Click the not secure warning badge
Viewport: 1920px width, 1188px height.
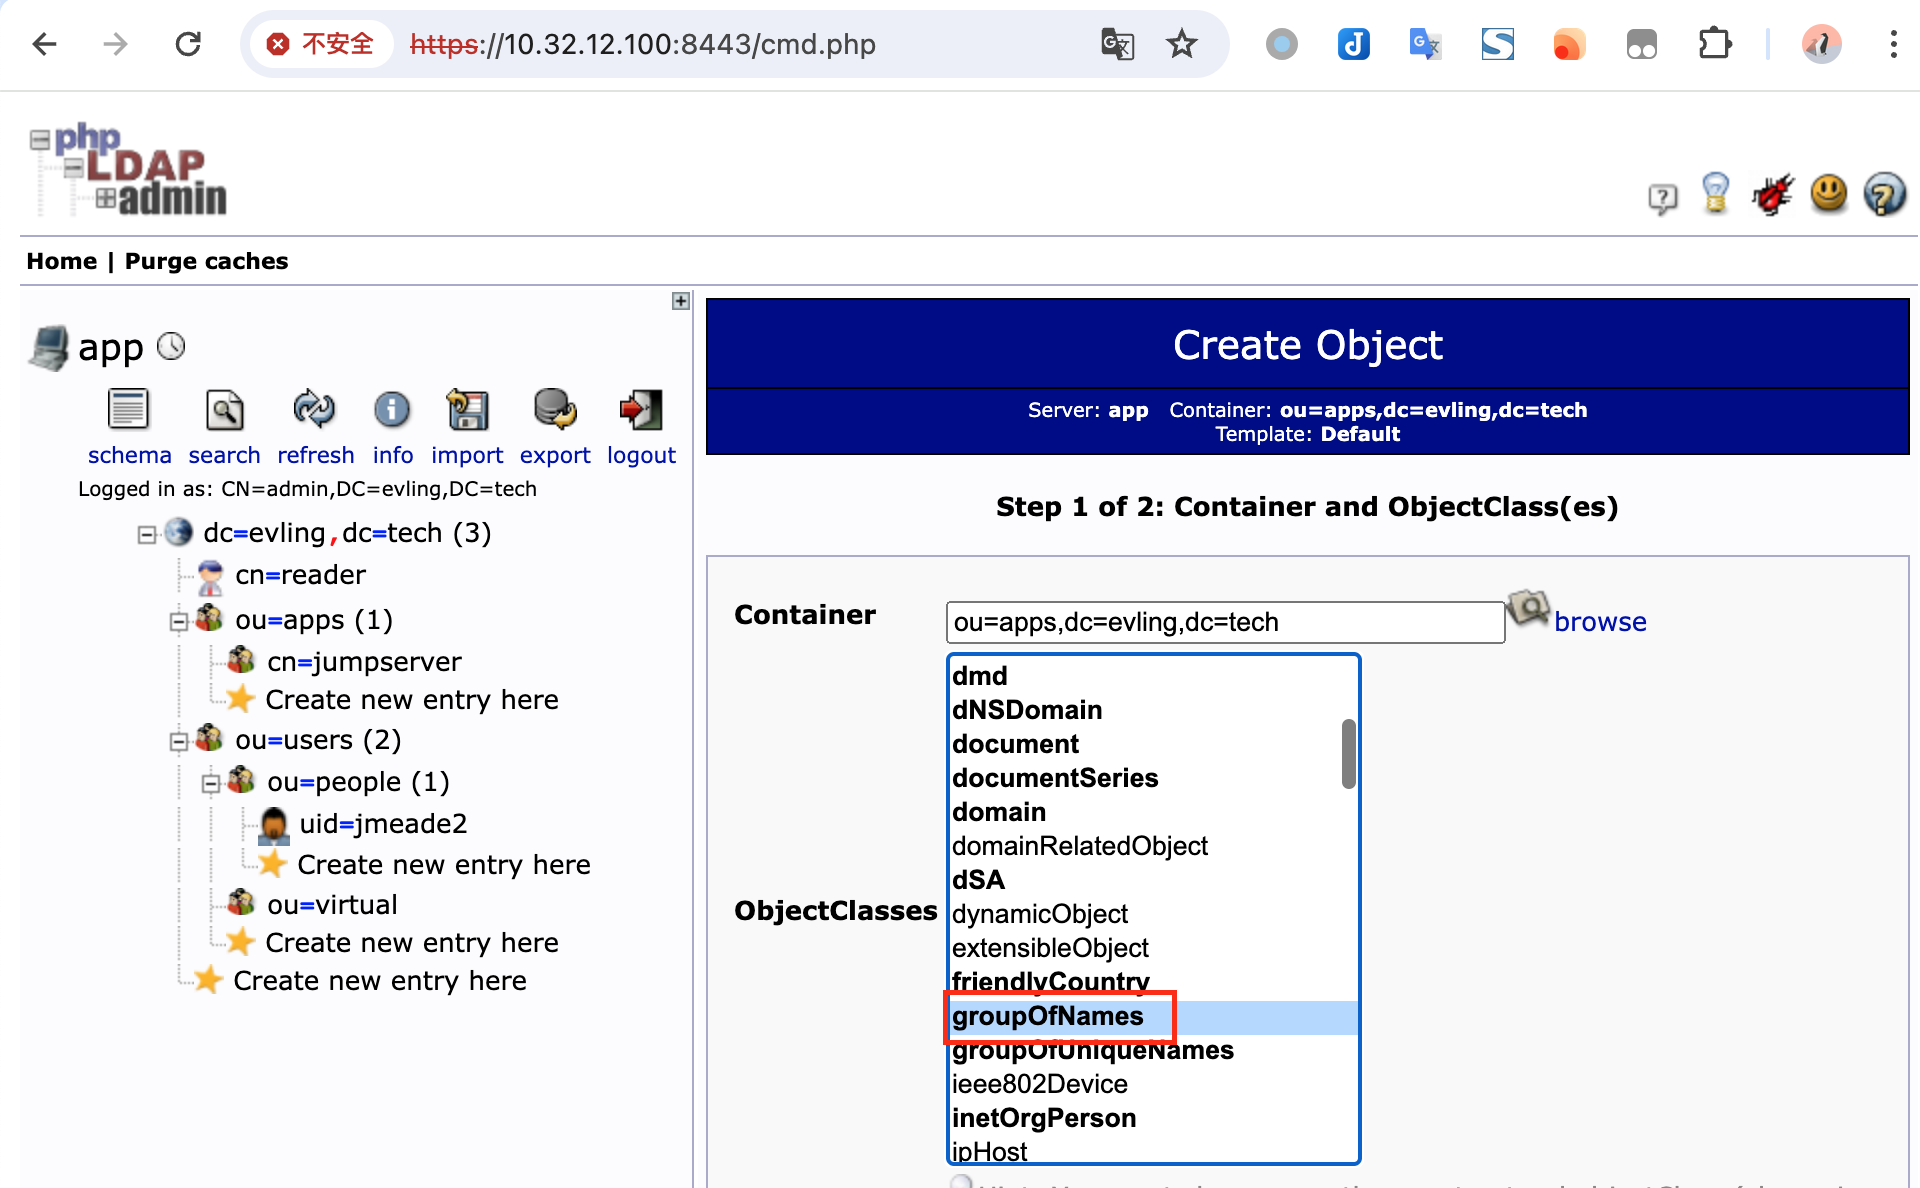320,44
